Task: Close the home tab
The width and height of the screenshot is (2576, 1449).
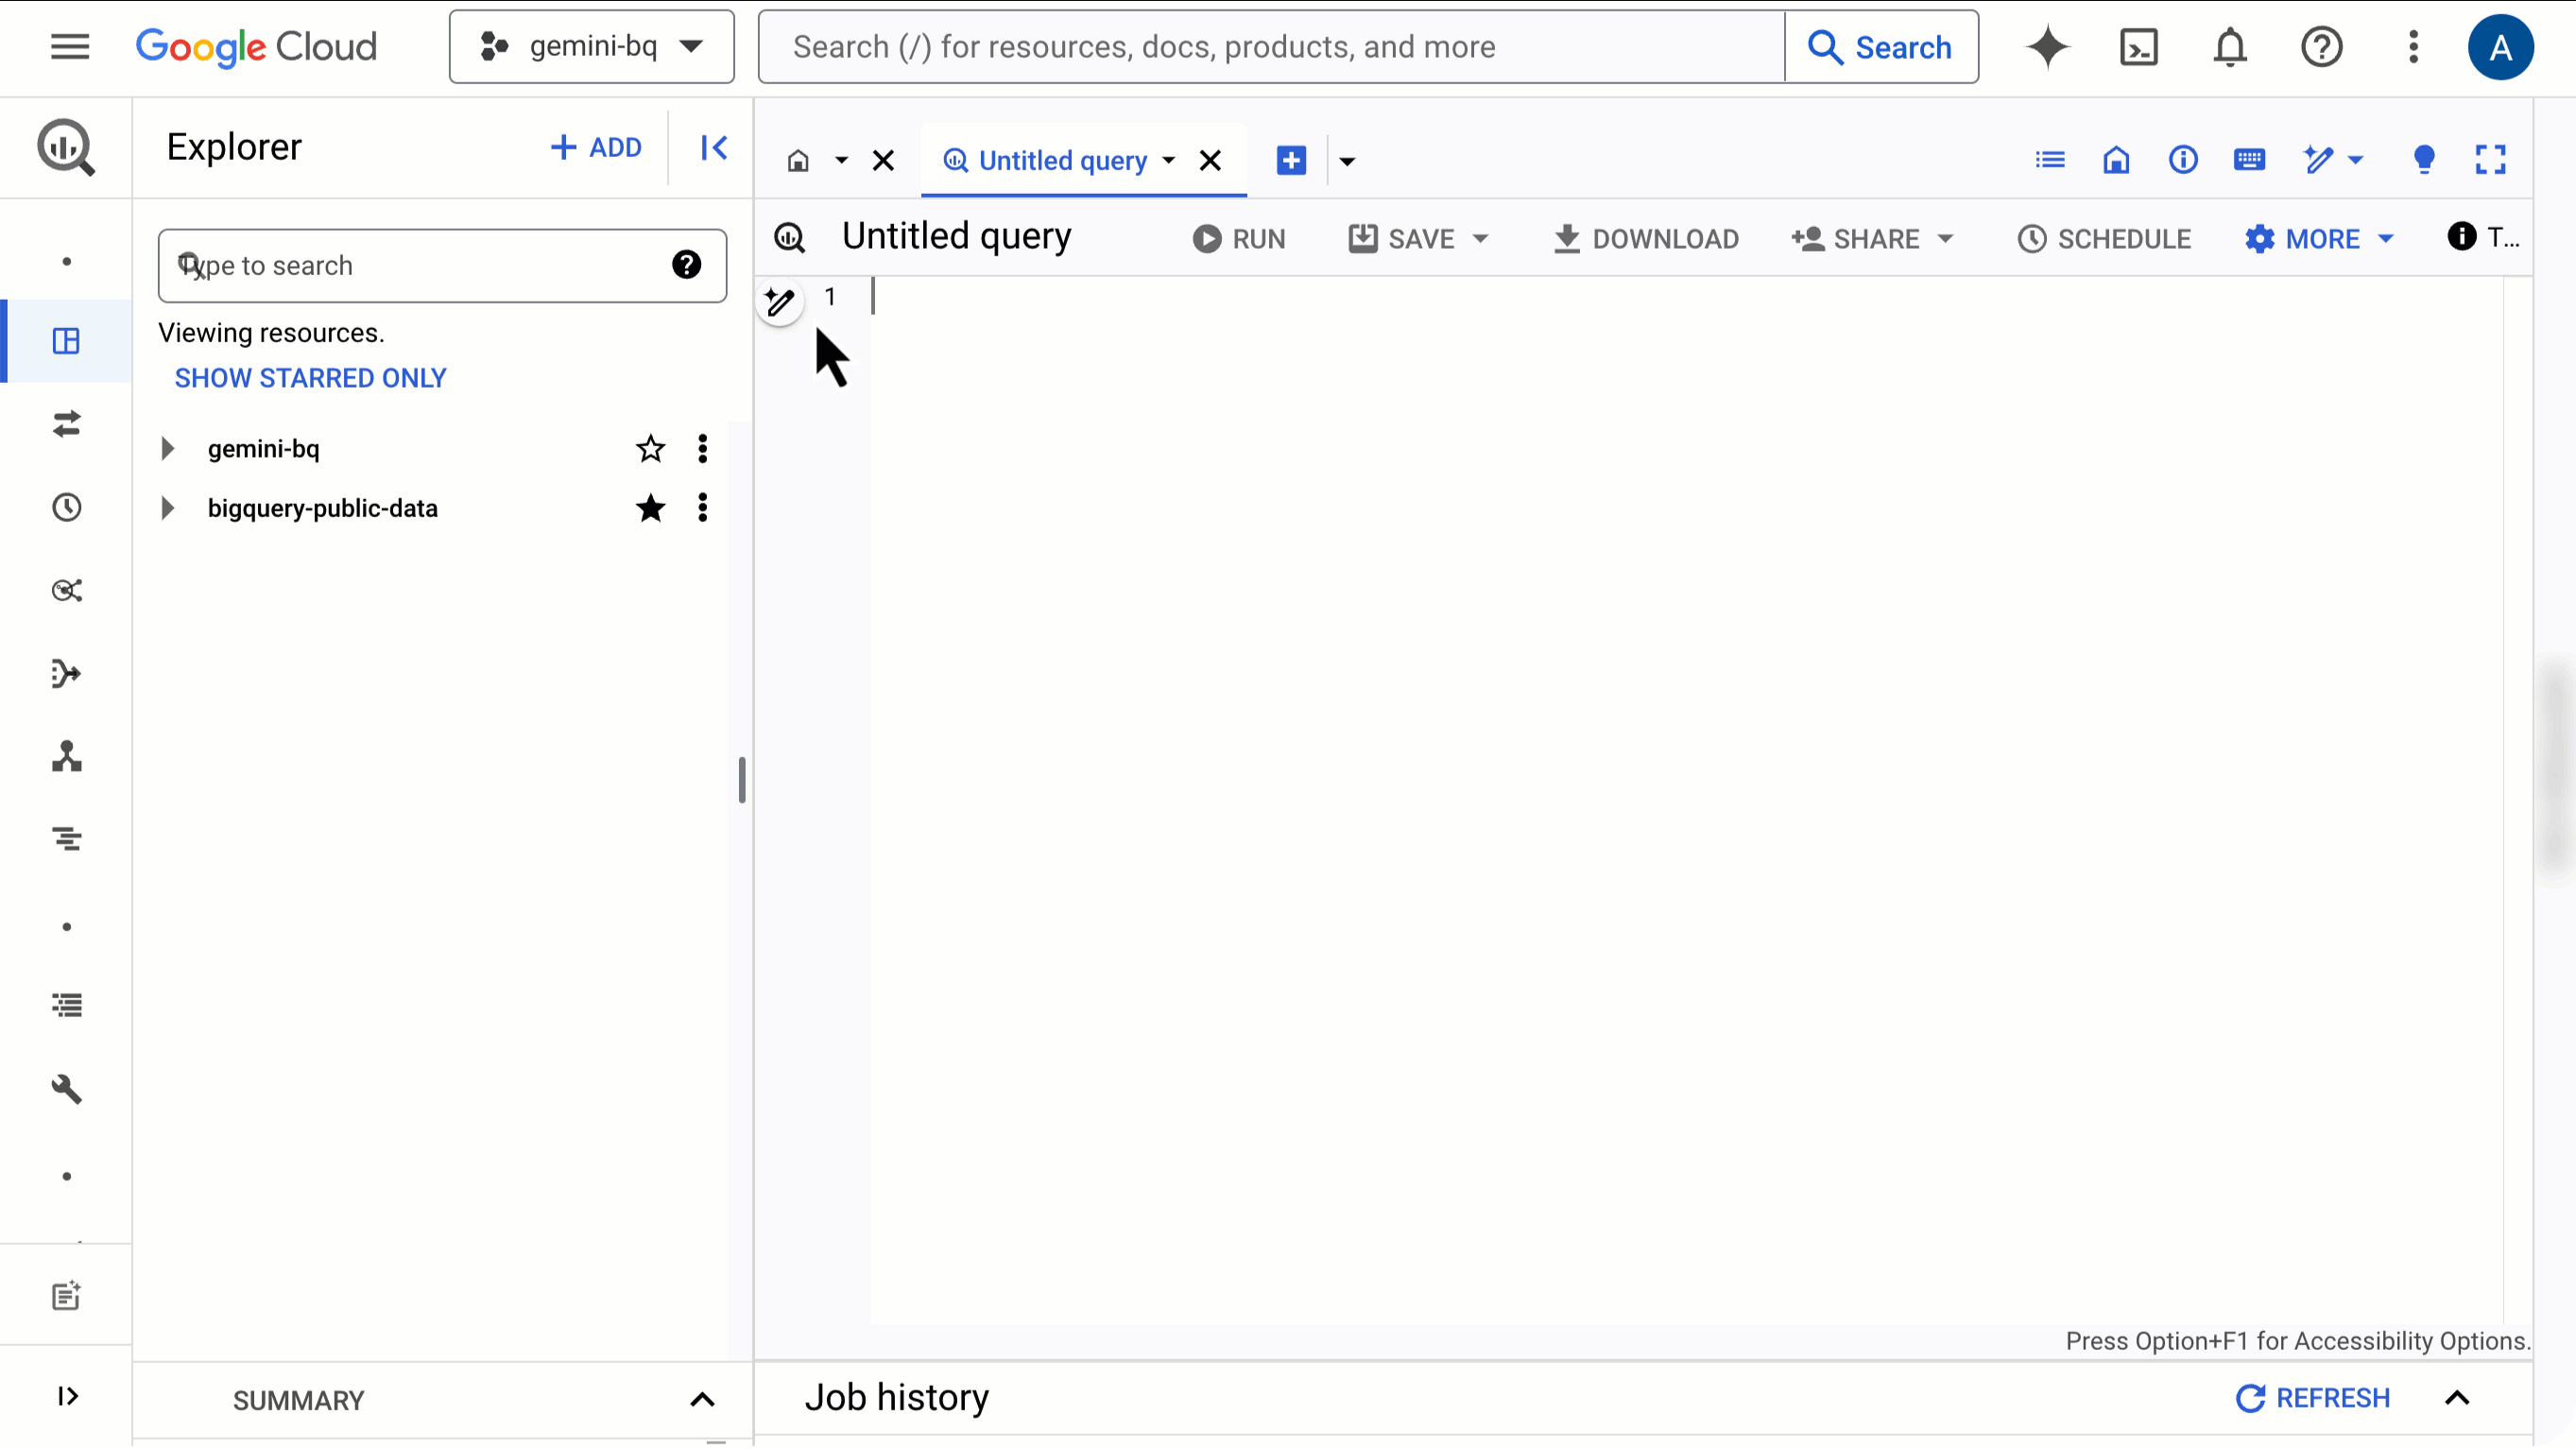Action: 883,161
